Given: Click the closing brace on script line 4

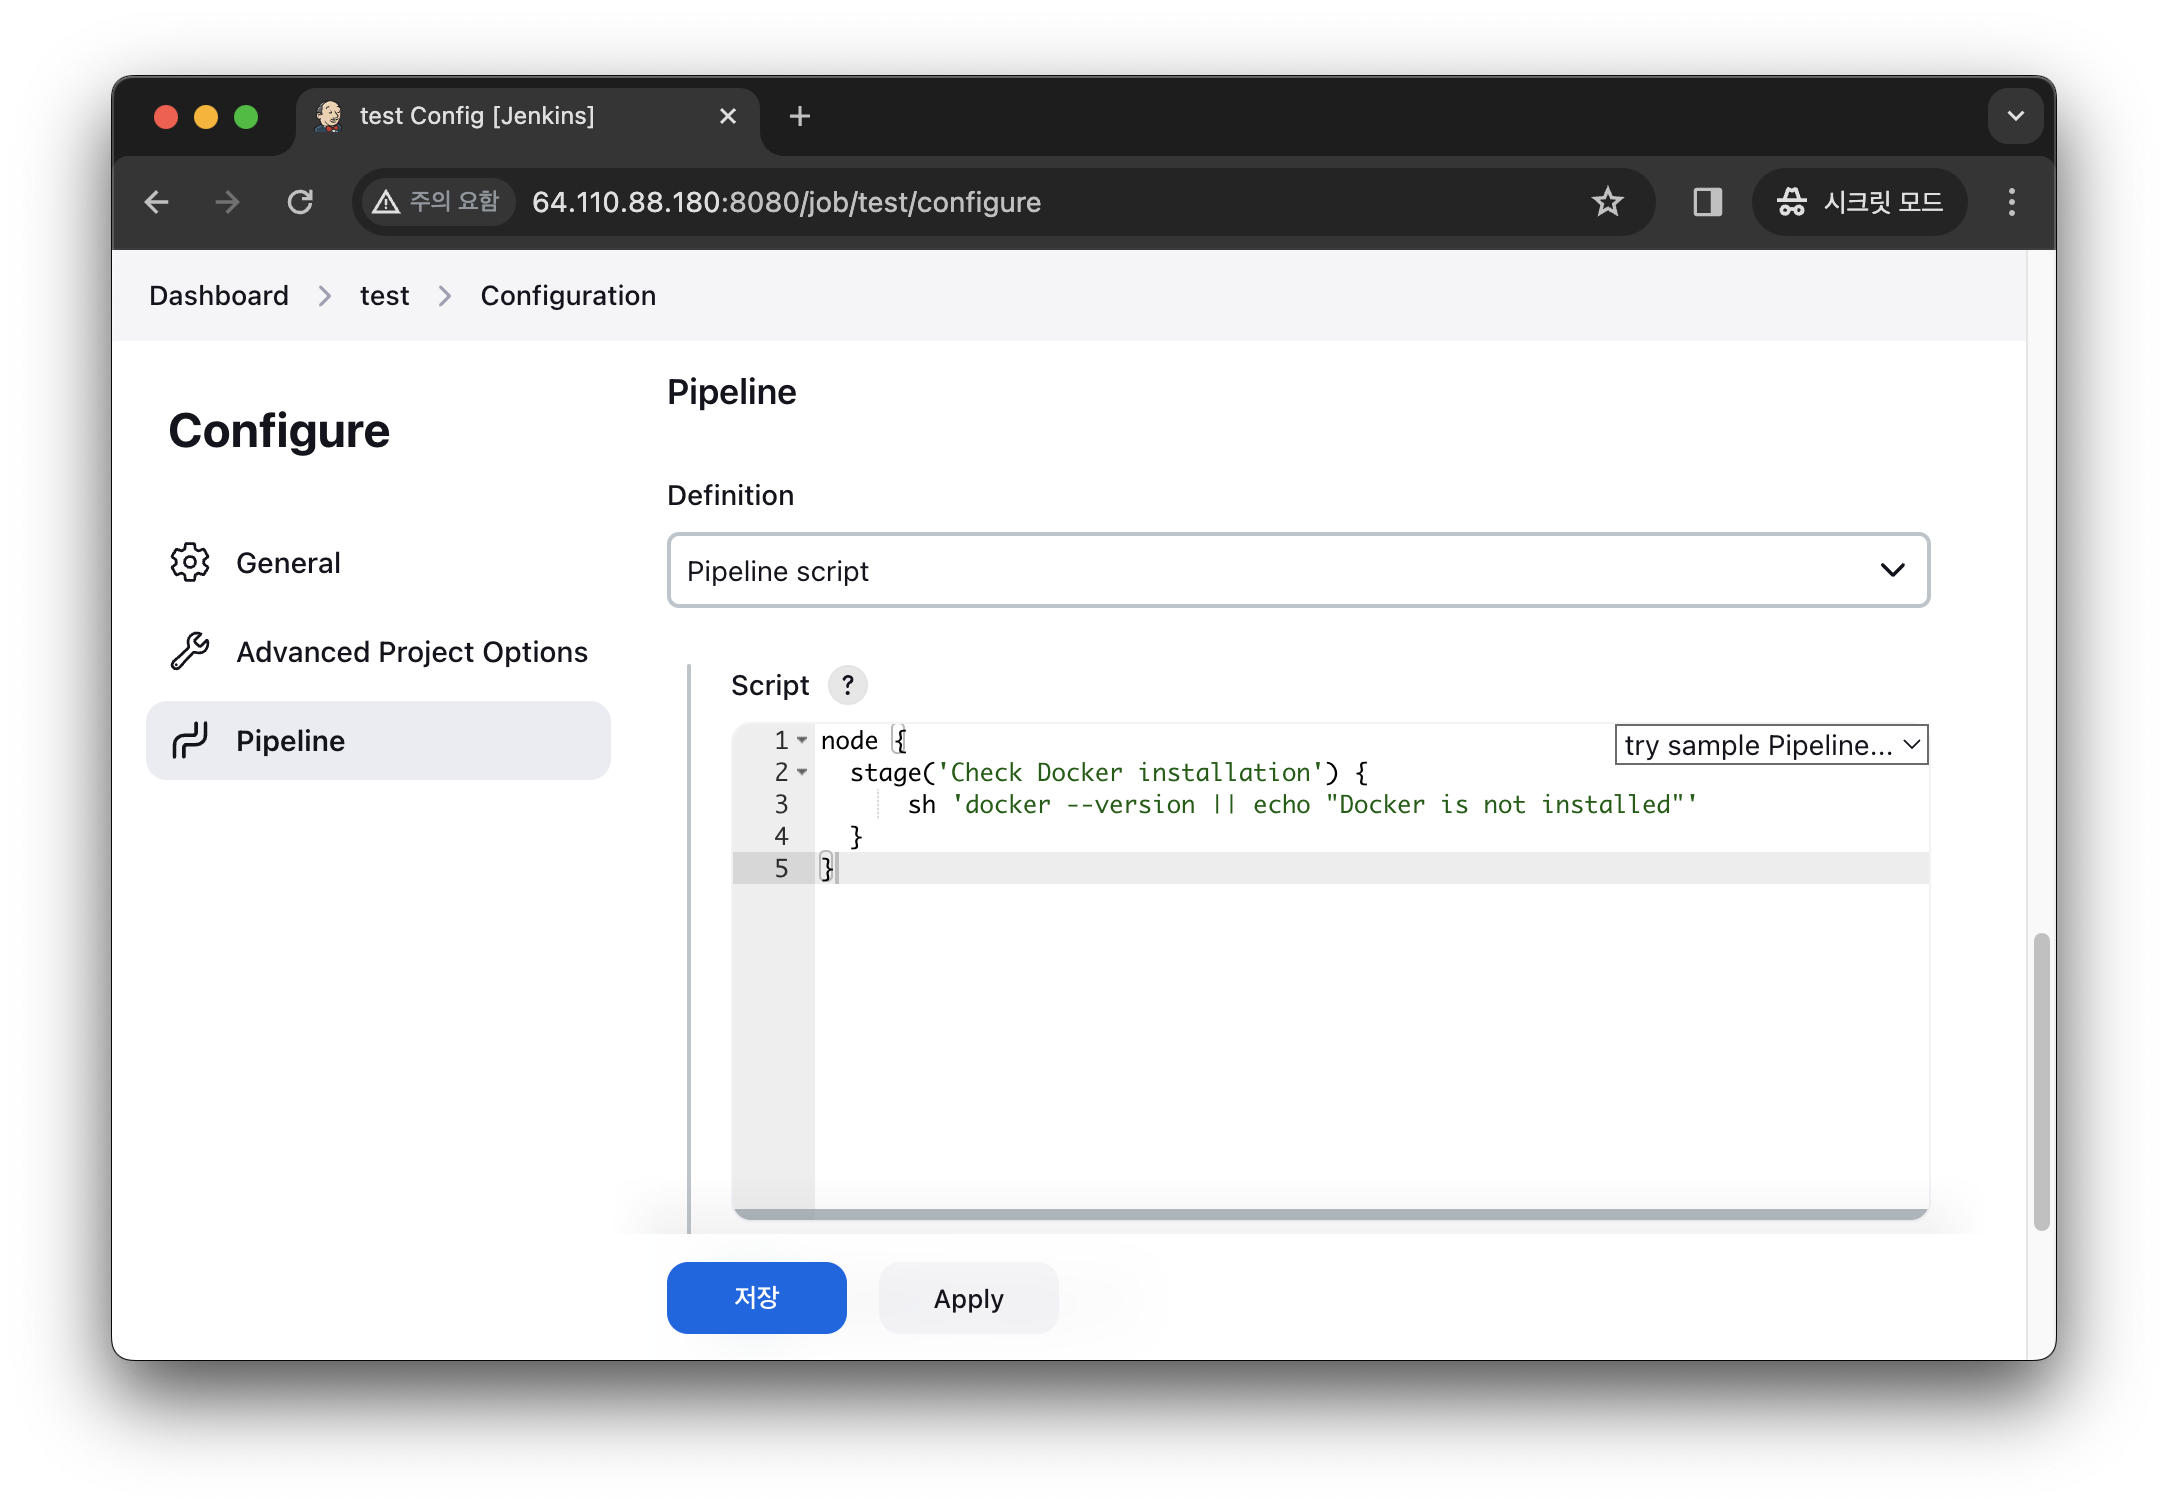Looking at the screenshot, I should click(856, 836).
